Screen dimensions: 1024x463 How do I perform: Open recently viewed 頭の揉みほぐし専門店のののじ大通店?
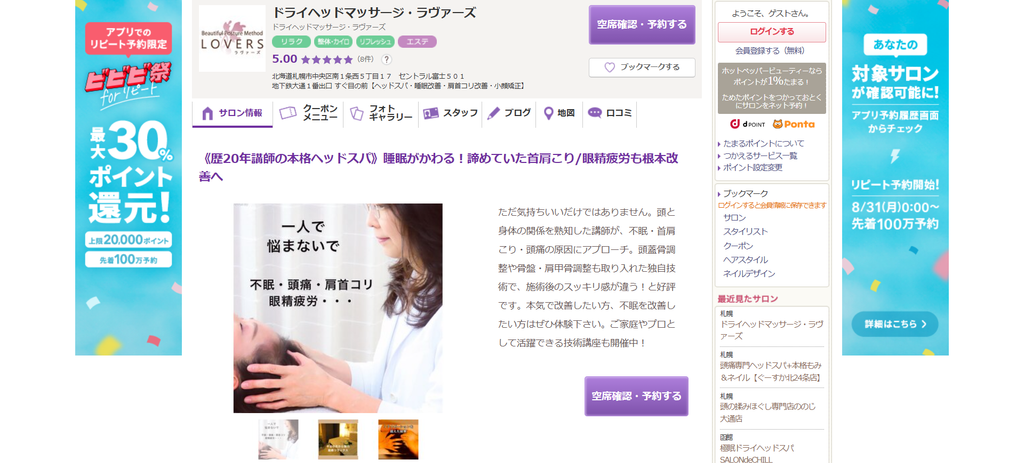(x=767, y=412)
